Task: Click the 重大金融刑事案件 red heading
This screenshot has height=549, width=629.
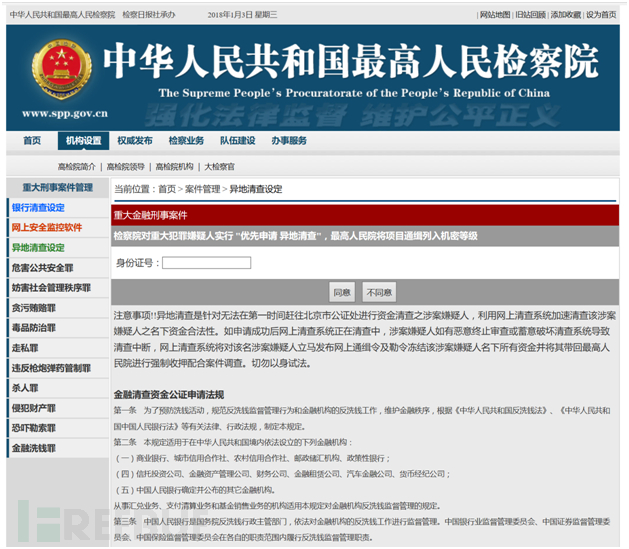Action: pos(150,216)
